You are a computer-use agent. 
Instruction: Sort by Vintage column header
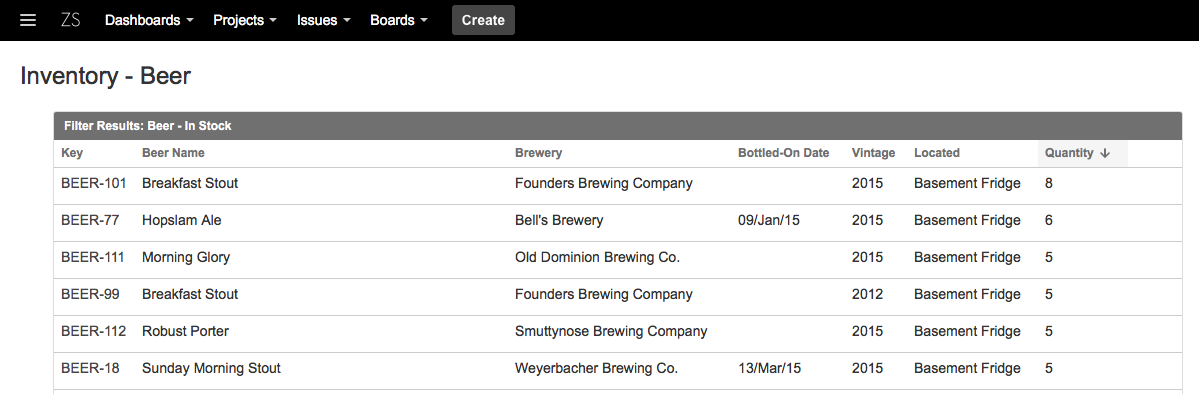[873, 153]
